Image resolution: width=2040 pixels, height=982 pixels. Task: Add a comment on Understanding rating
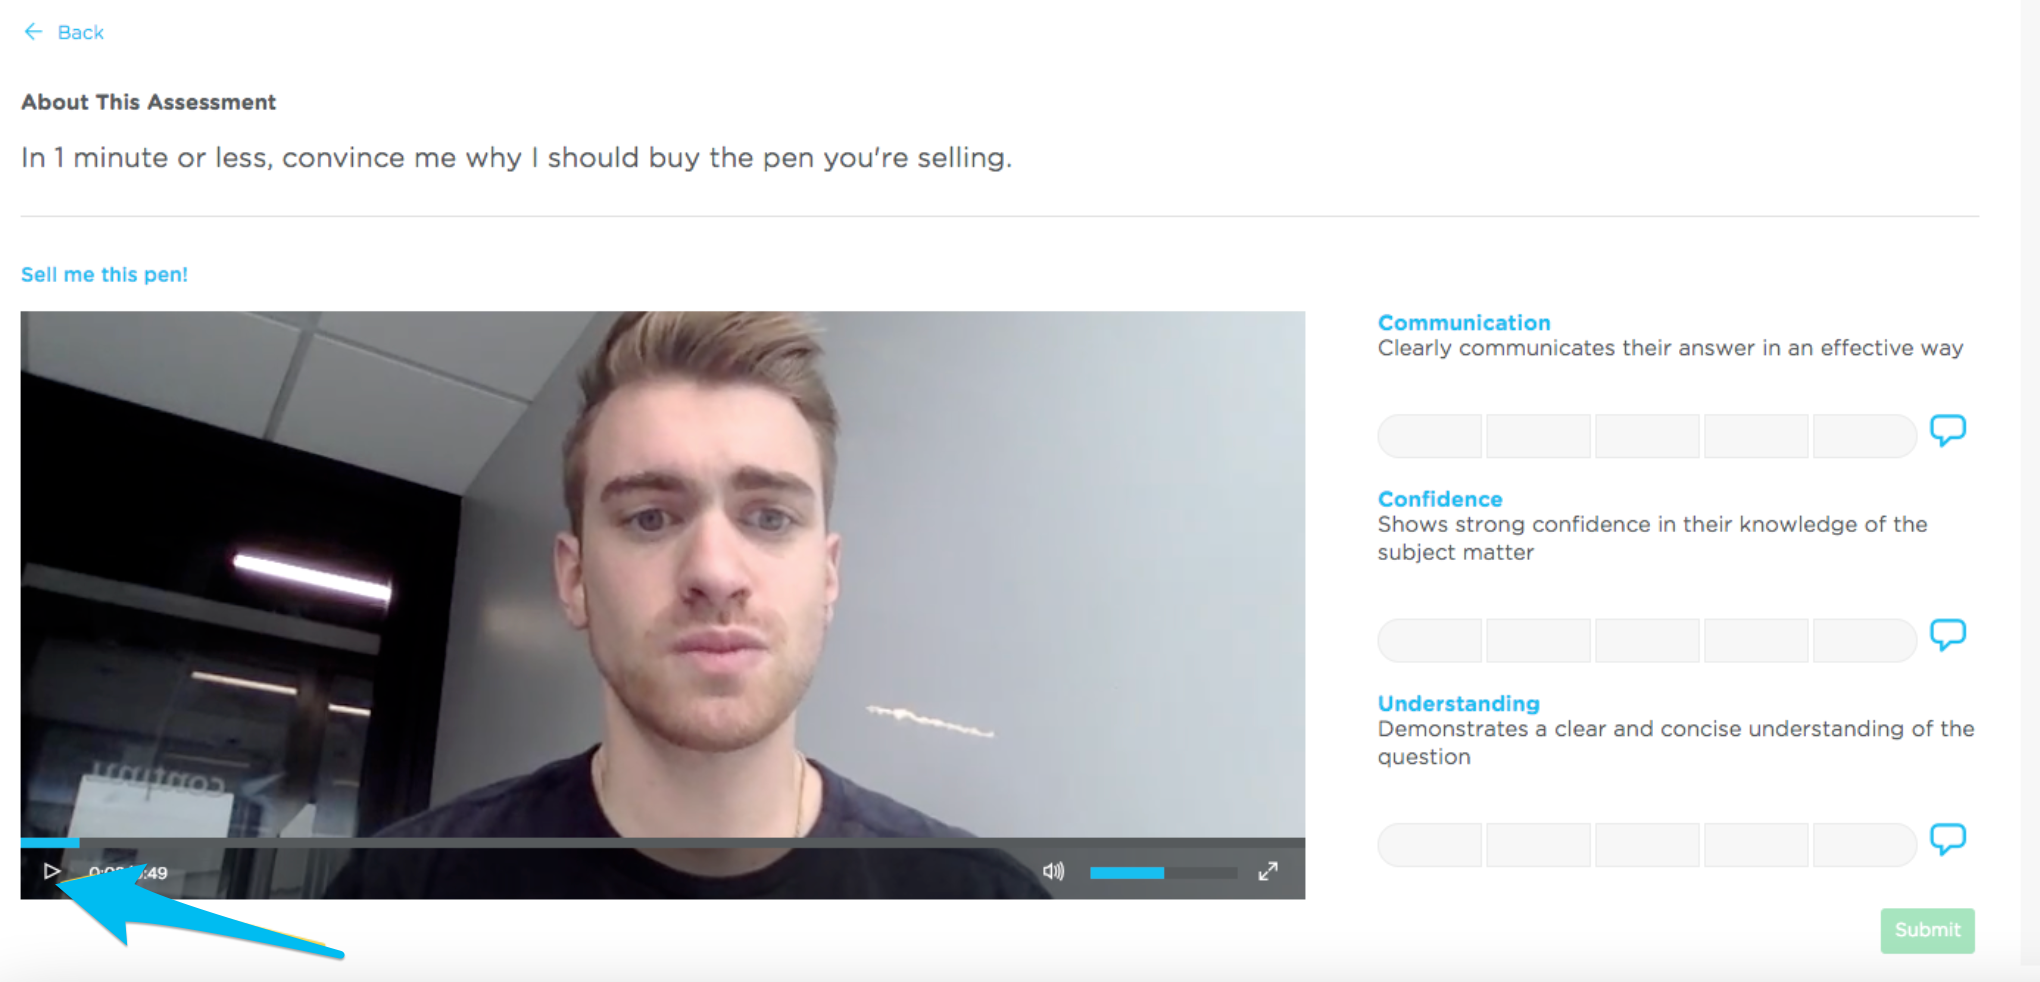point(1947,838)
